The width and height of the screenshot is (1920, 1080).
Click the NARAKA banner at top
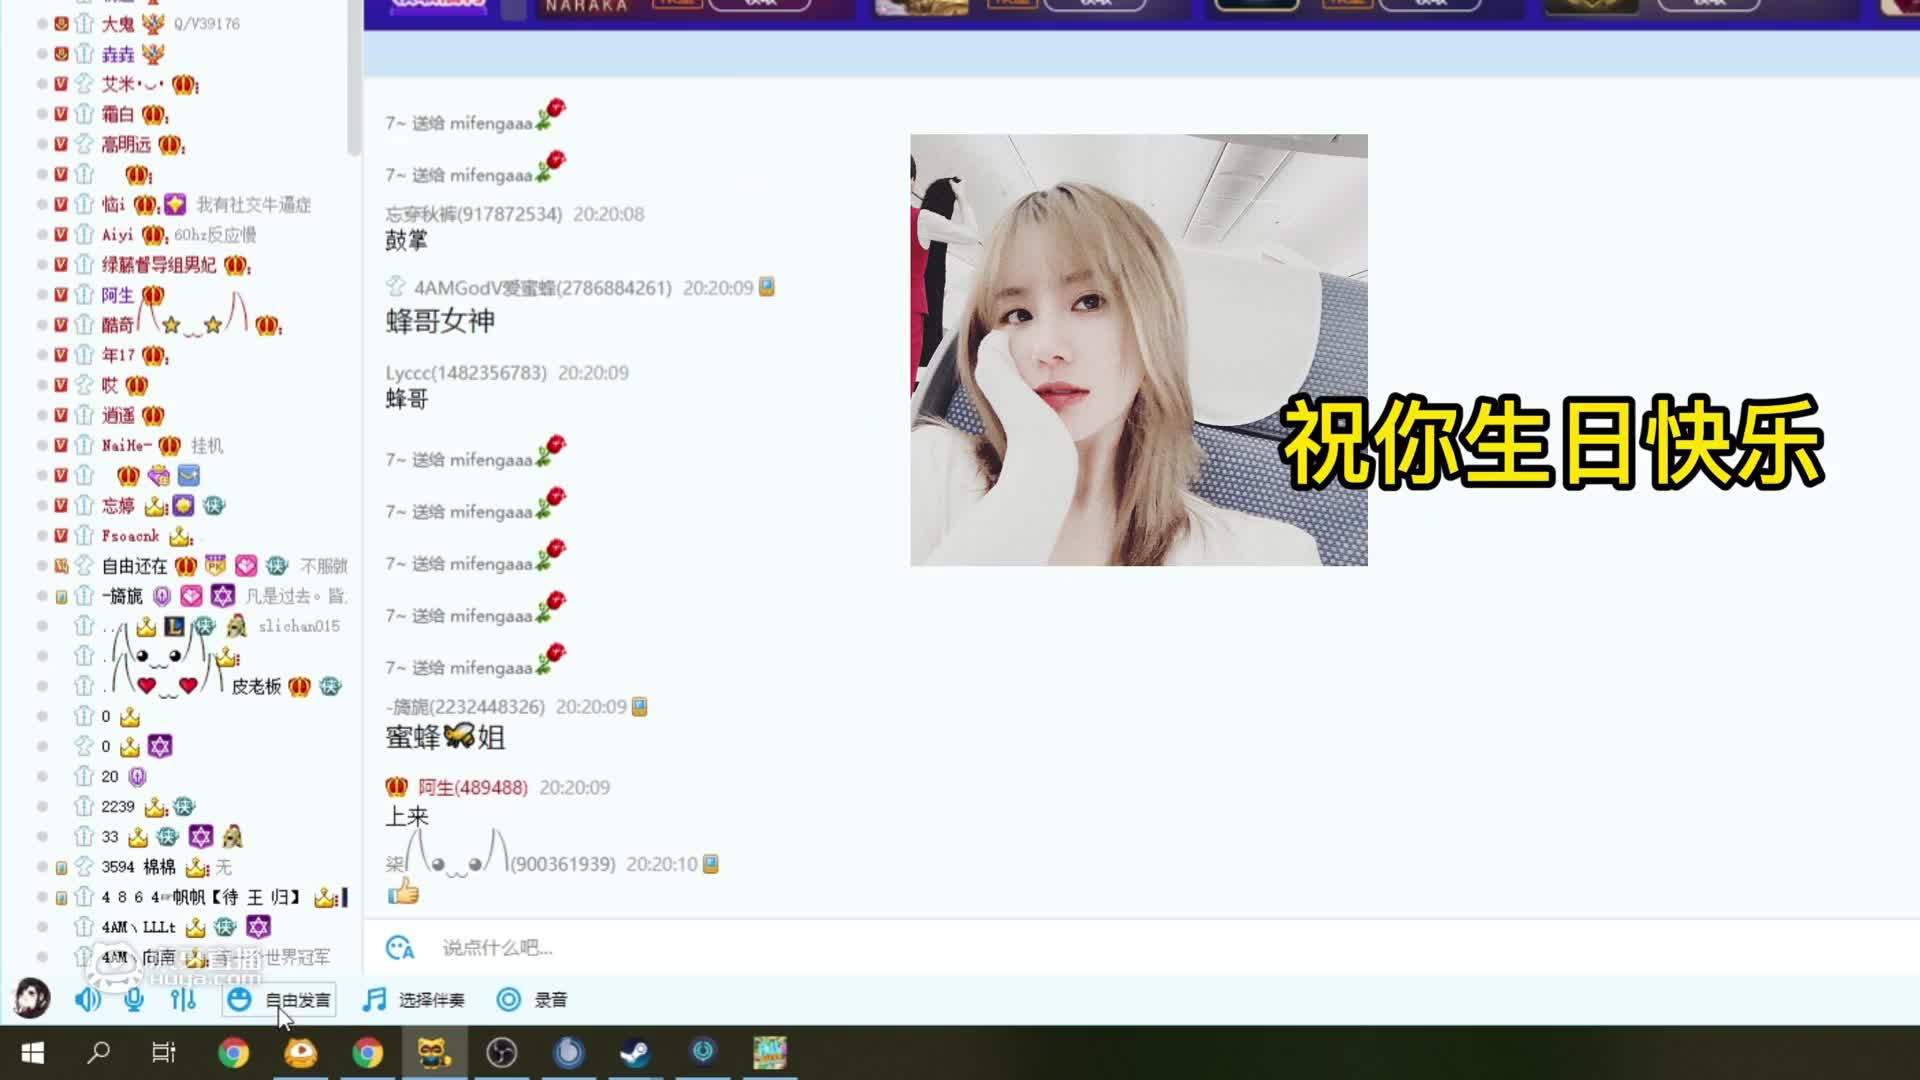click(586, 8)
